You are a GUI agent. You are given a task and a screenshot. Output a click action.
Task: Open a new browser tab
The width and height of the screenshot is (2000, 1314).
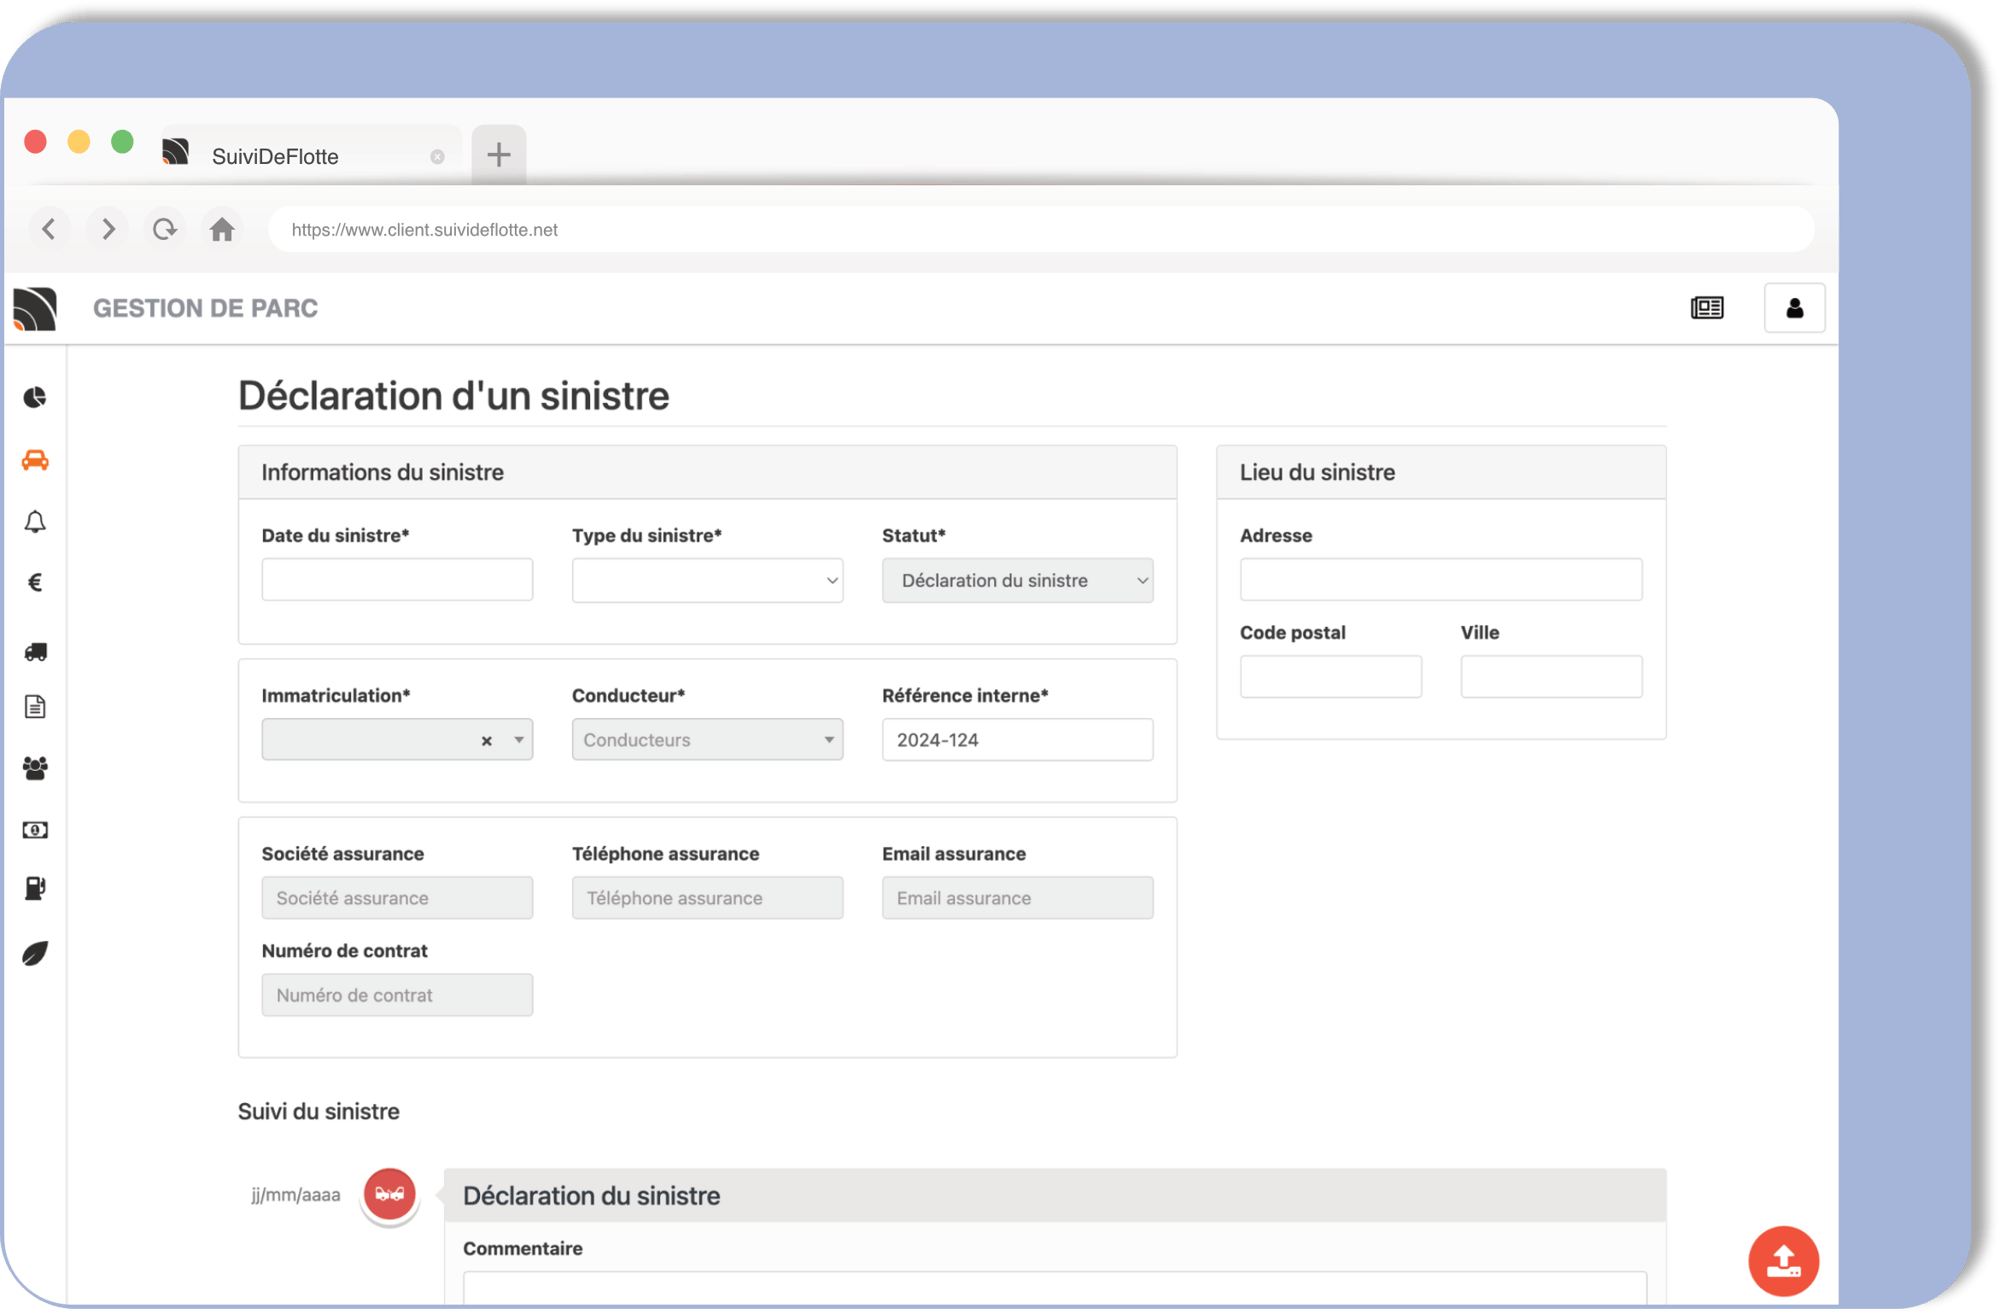[x=499, y=155]
